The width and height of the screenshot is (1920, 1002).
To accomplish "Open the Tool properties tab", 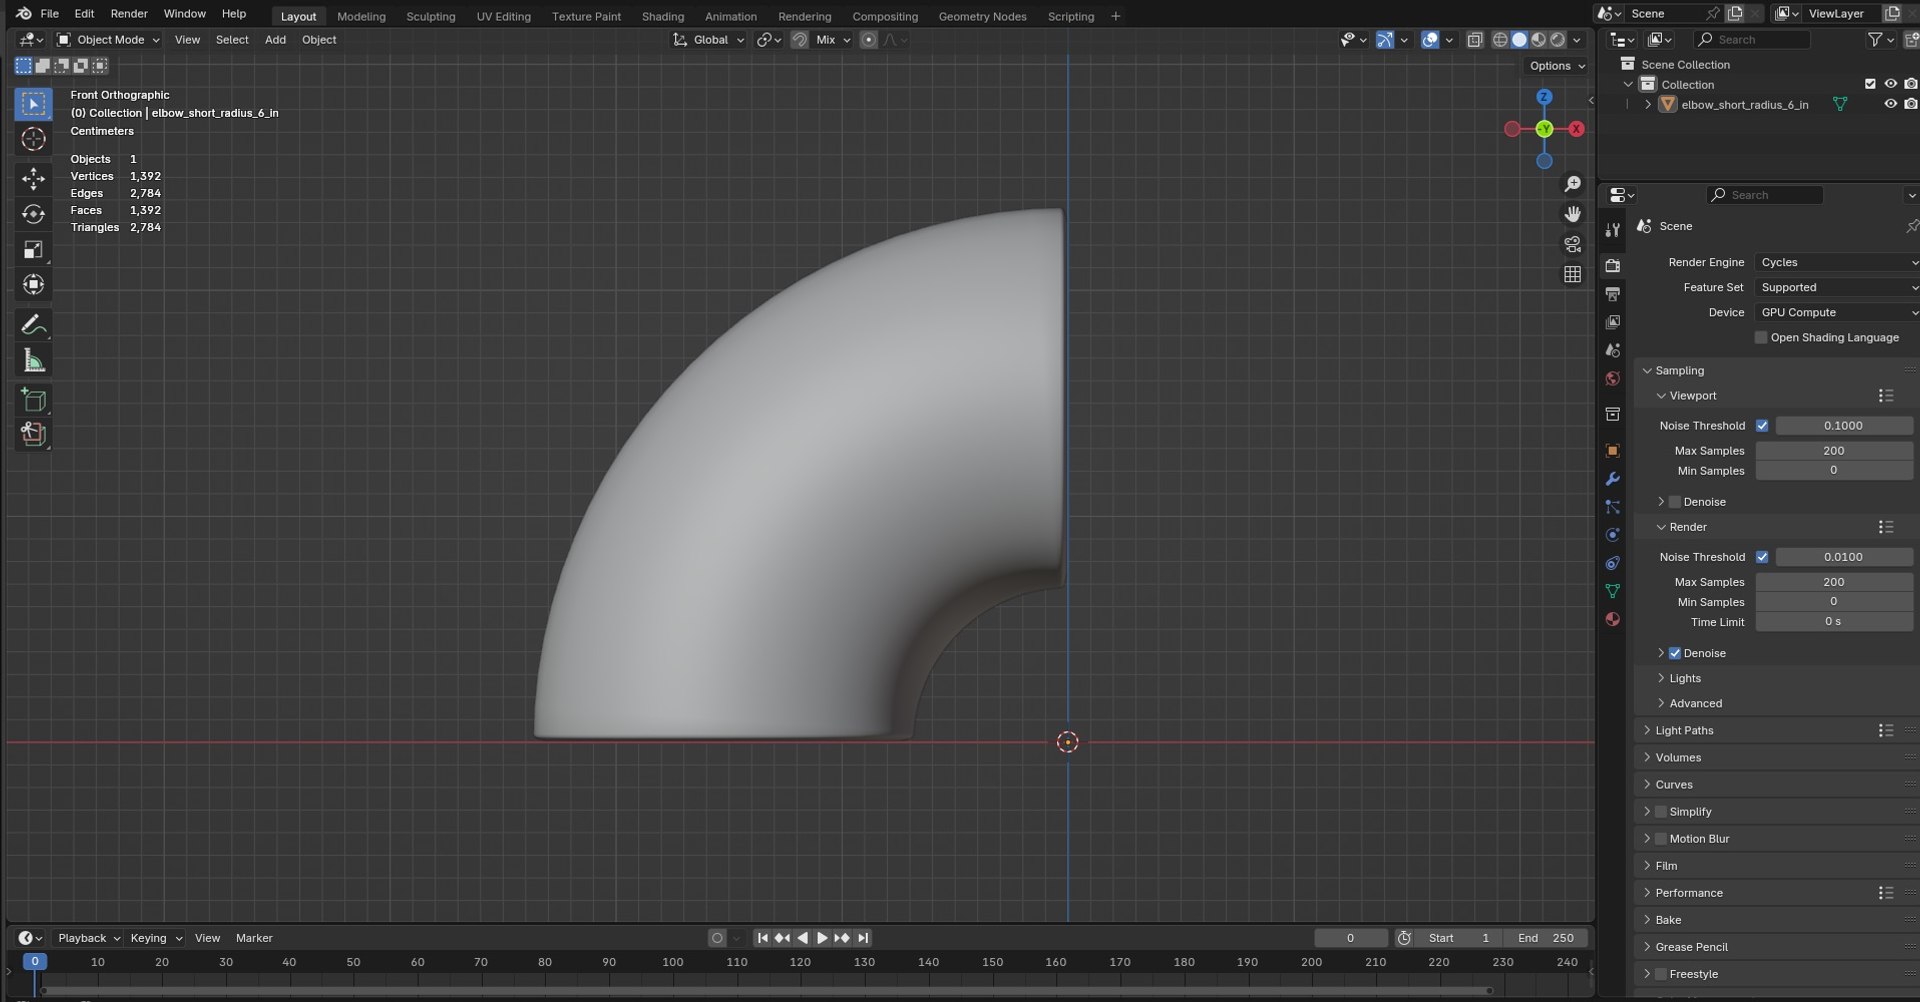I will pos(1612,230).
